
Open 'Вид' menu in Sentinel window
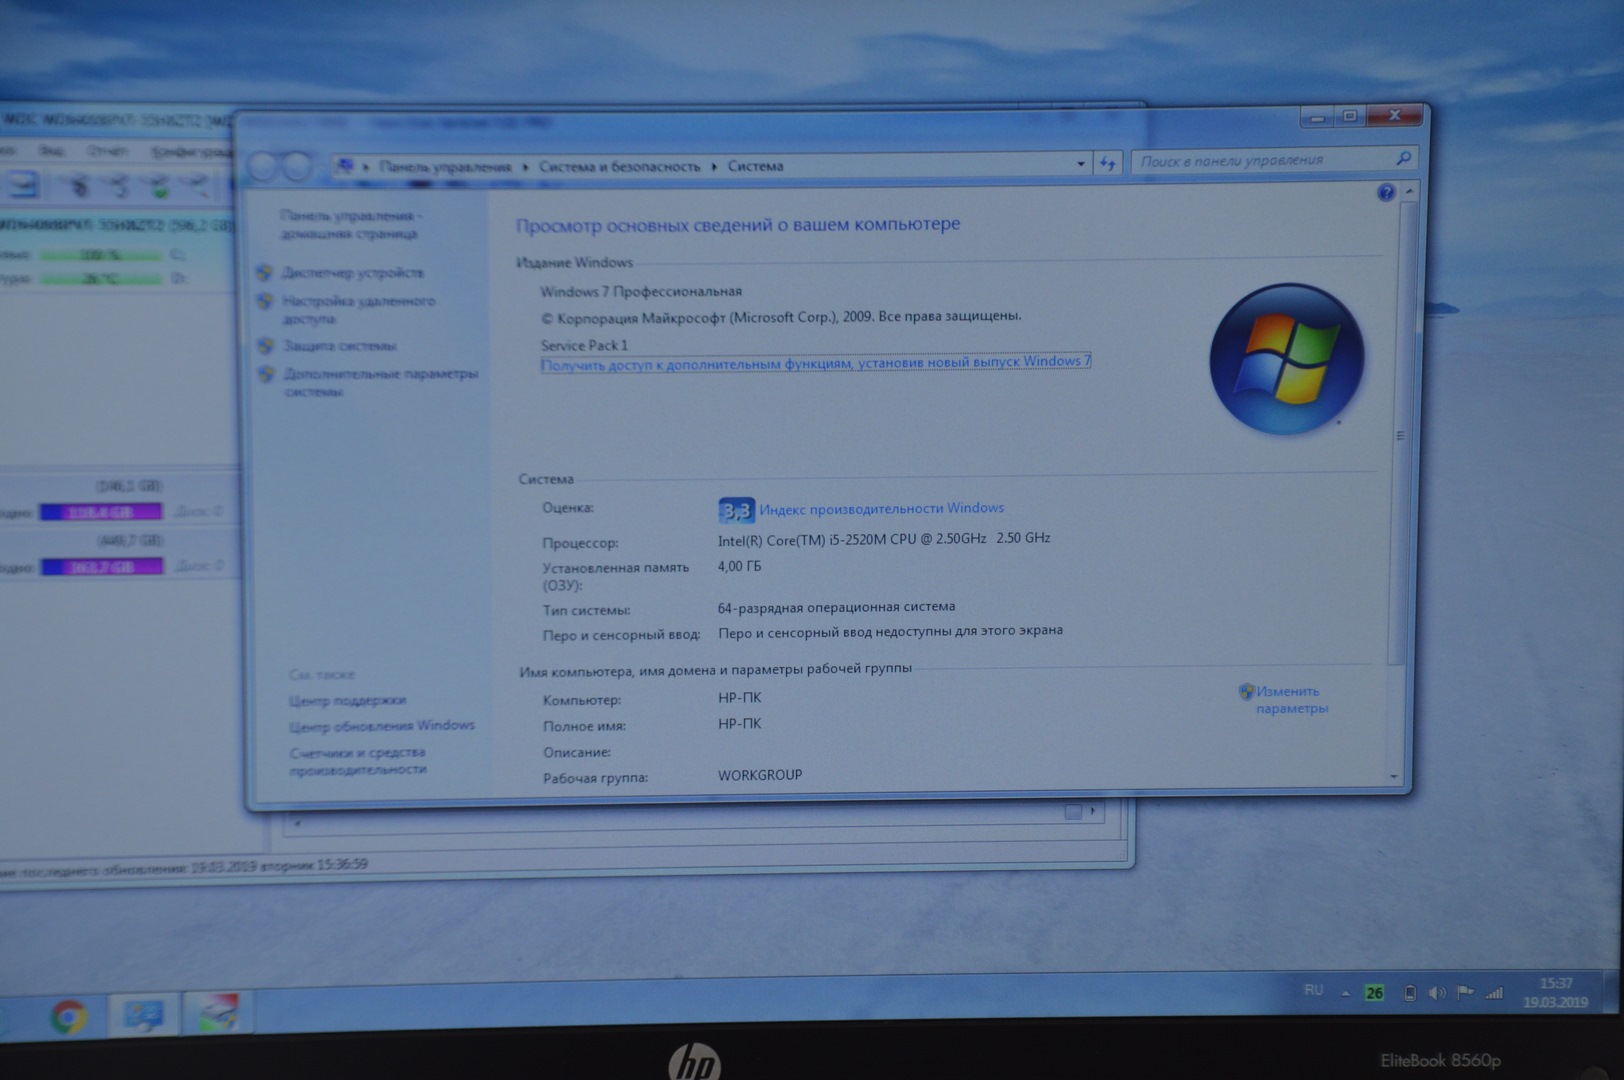(51, 151)
